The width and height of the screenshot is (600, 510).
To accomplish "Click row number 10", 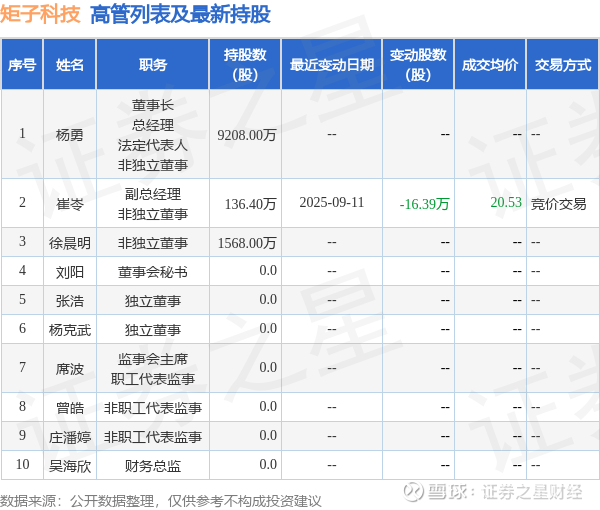I will tap(23, 464).
